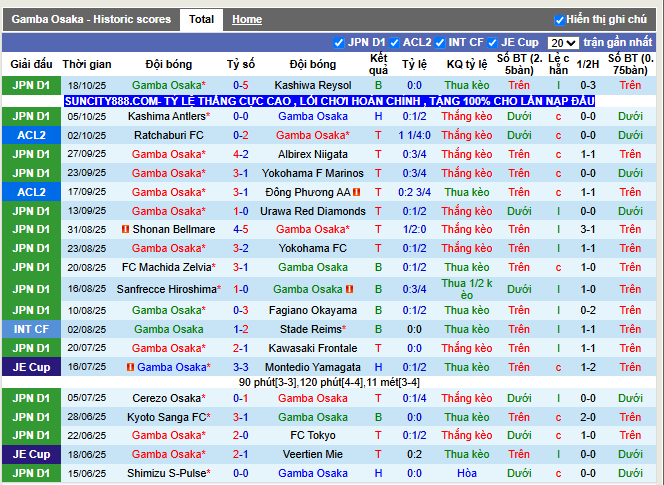Click the Ratchaburi FC team name
Viewport: 664px width, 485px height.
click(x=169, y=135)
